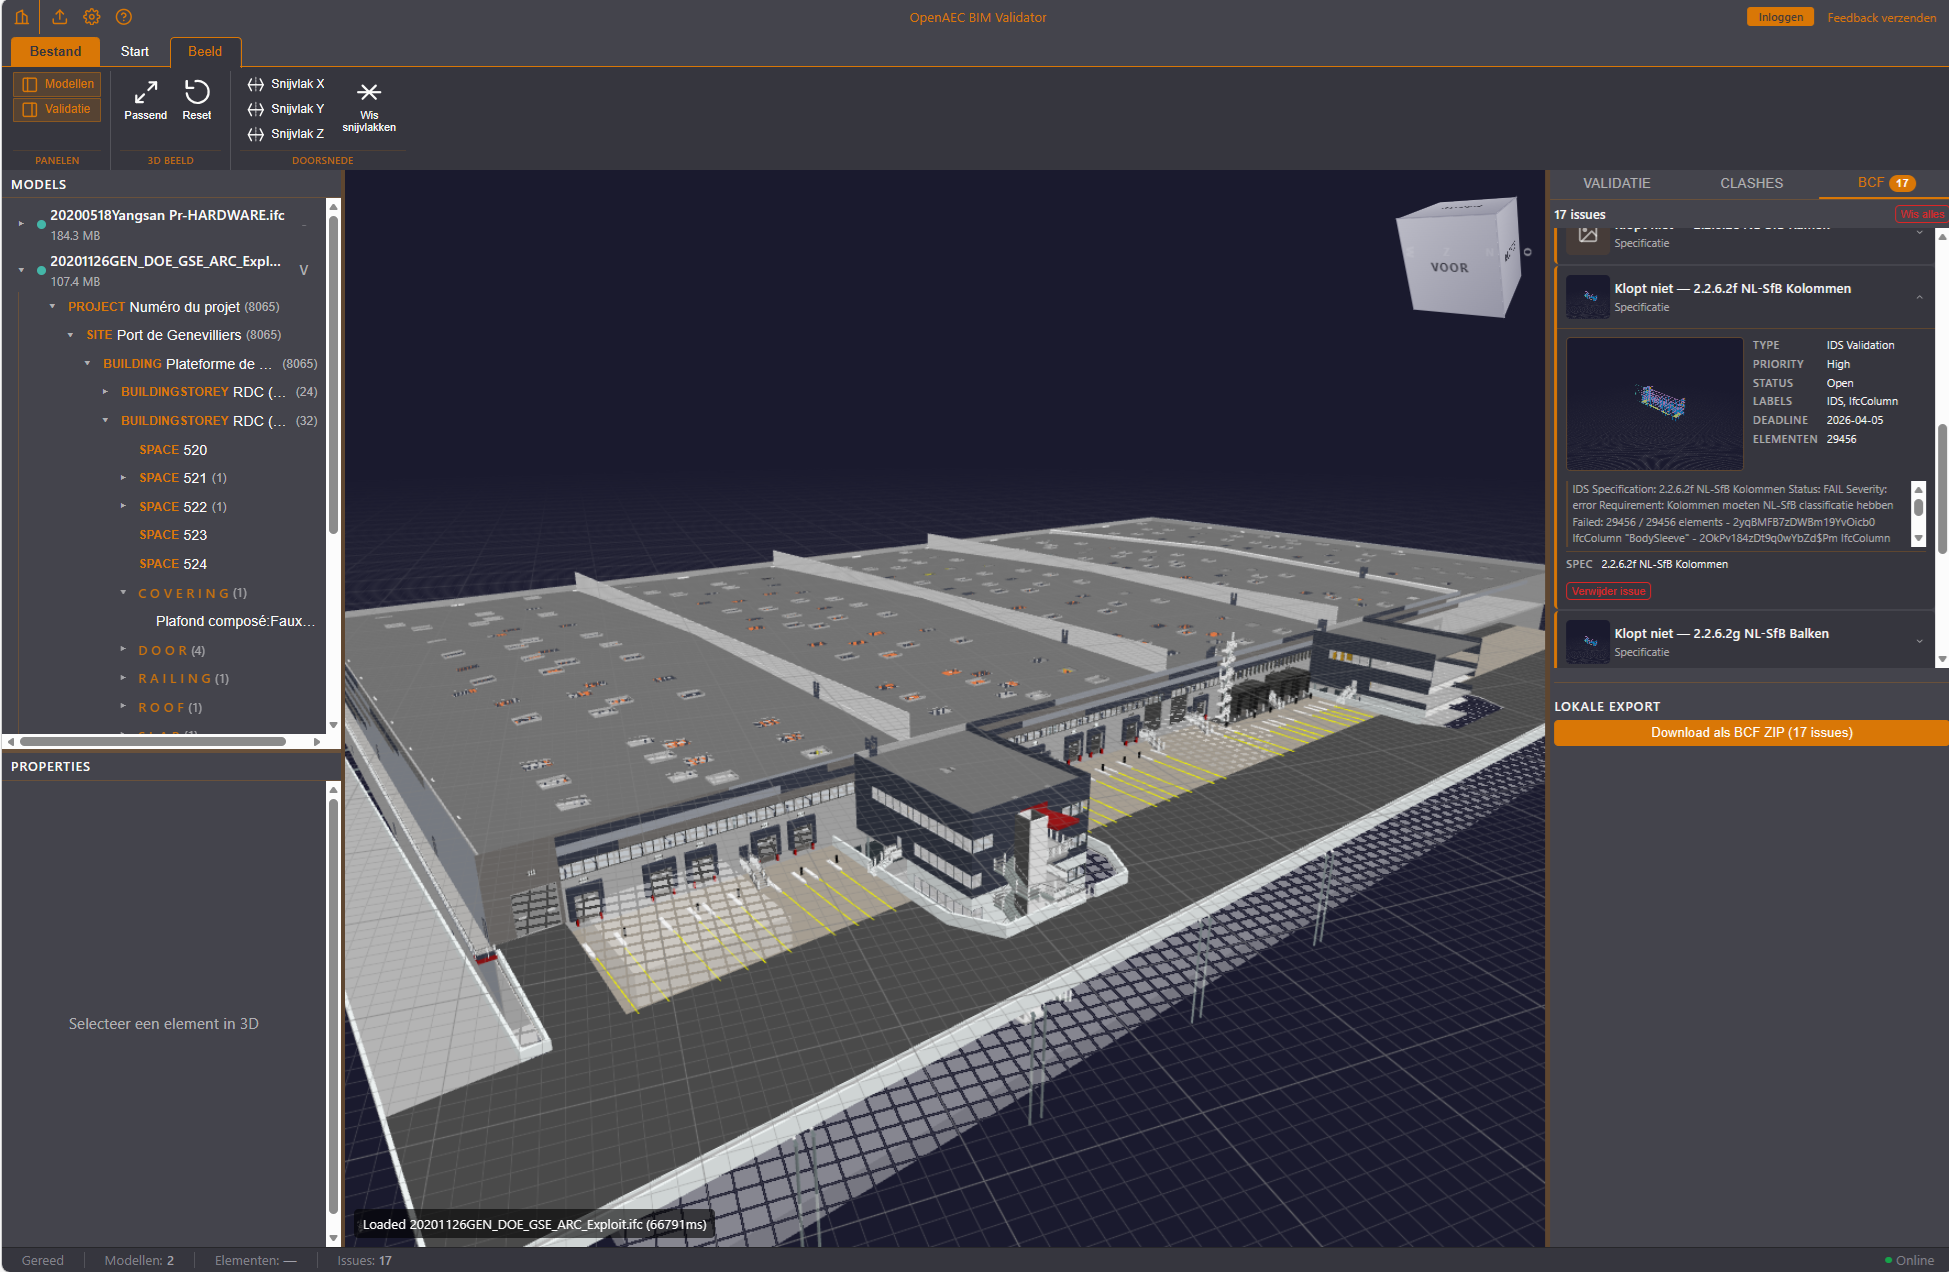Click Verwijder issue on the Kolommen issue

coord(1607,591)
